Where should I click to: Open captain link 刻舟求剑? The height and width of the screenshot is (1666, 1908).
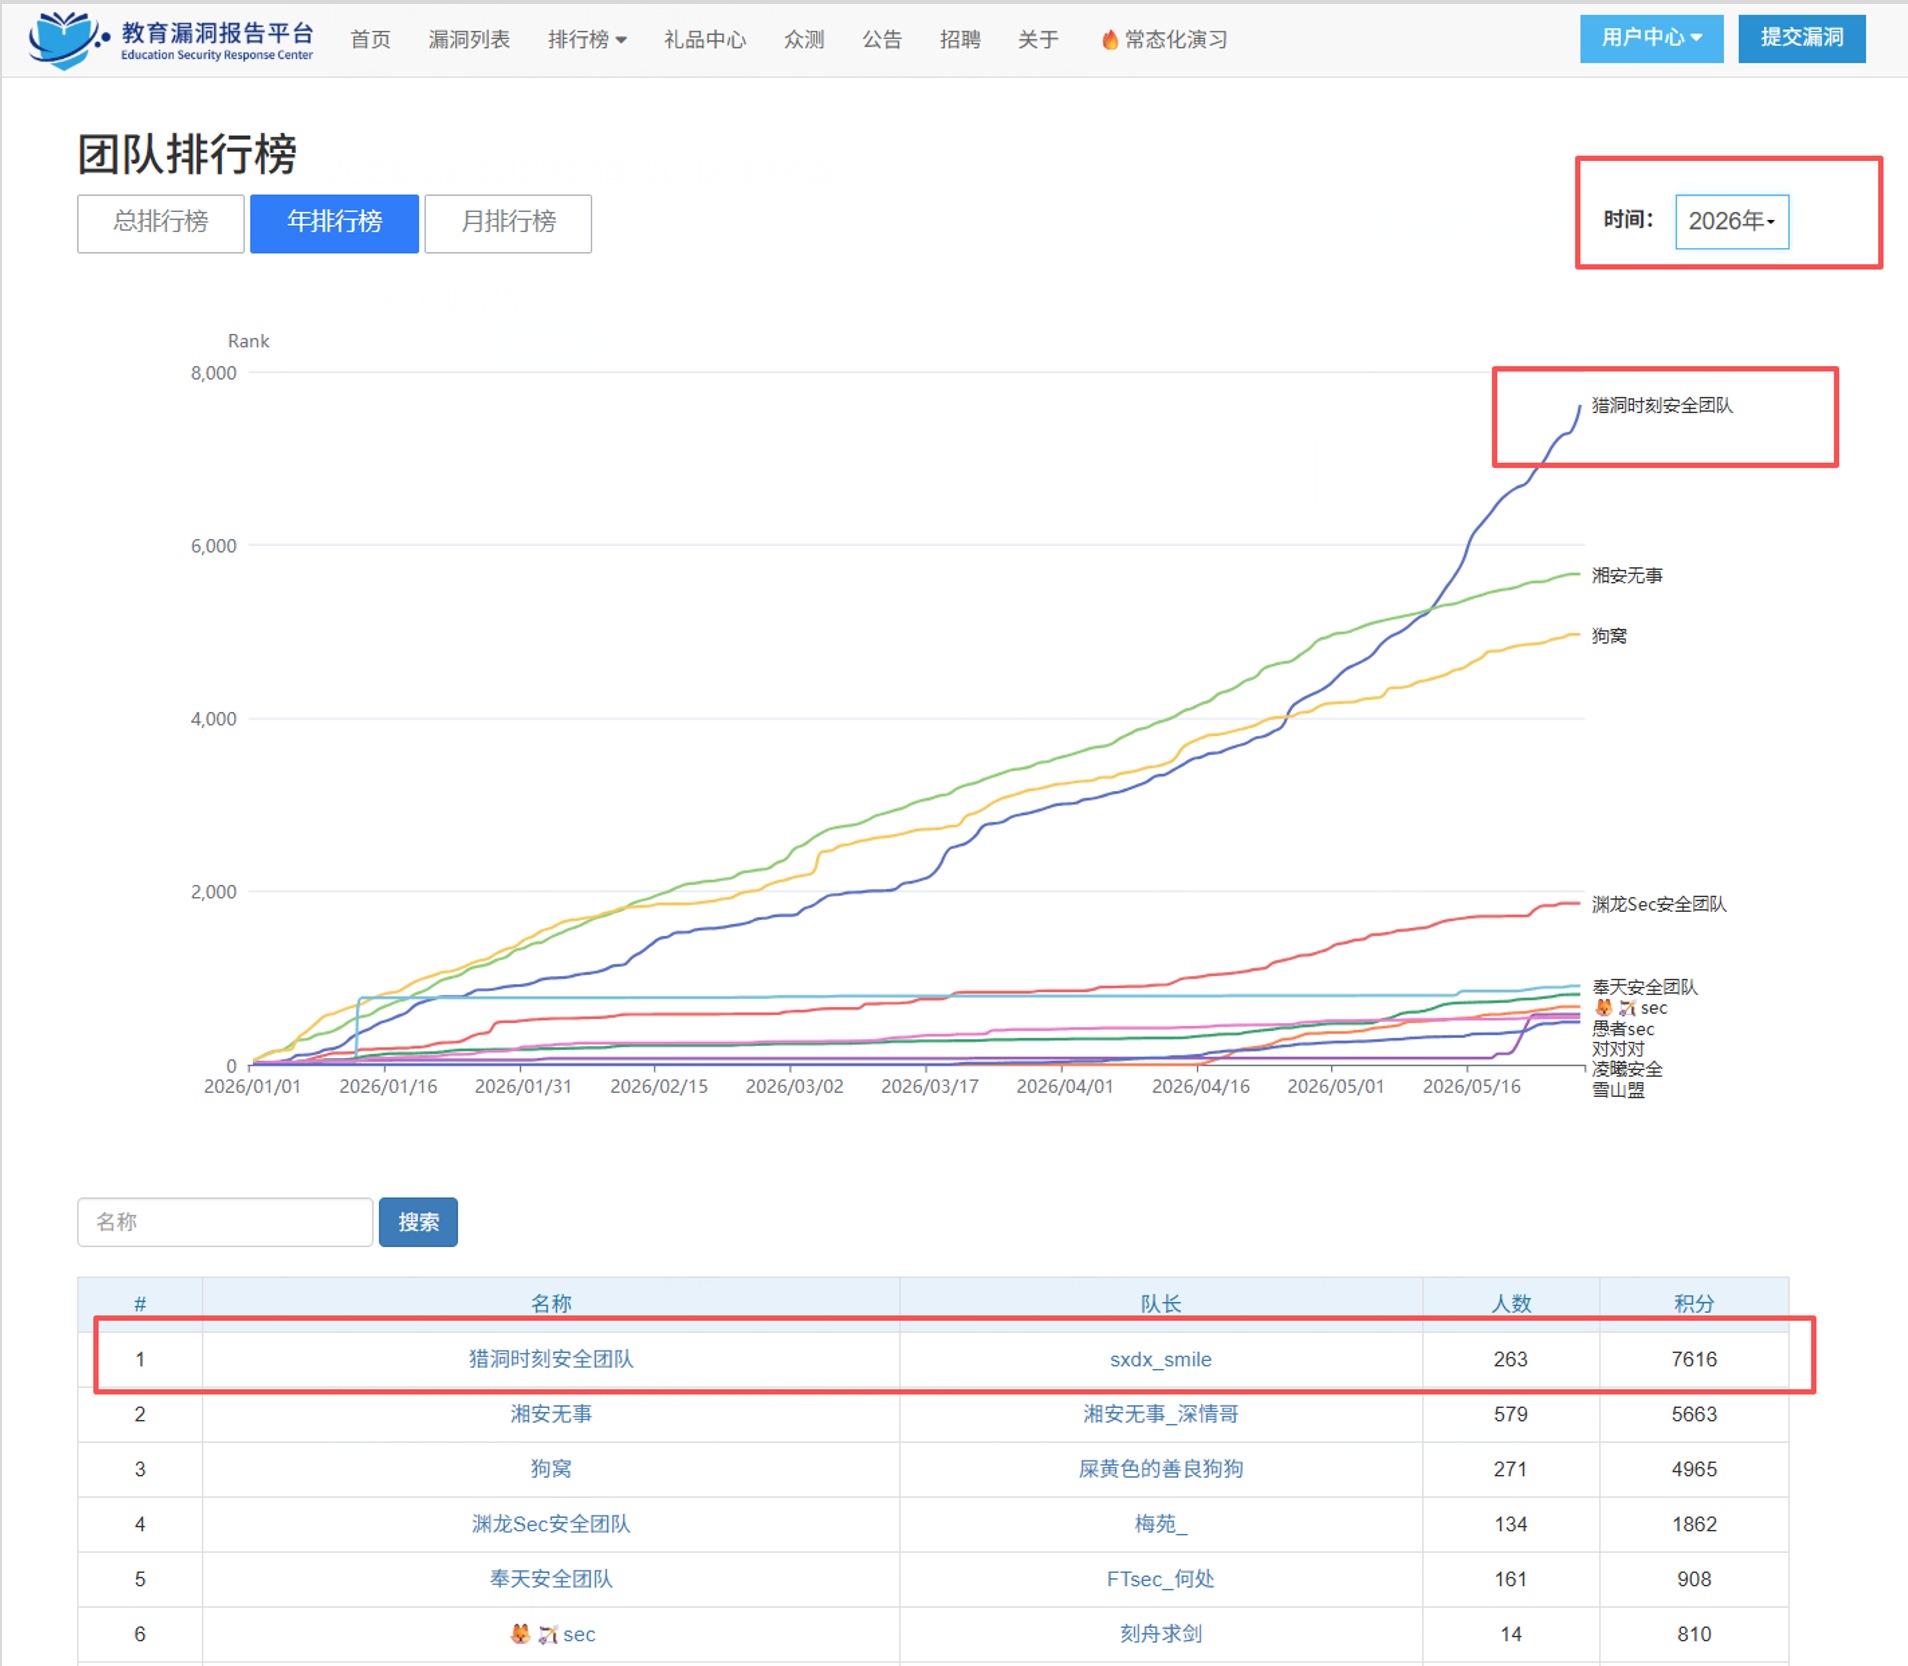[1160, 1634]
